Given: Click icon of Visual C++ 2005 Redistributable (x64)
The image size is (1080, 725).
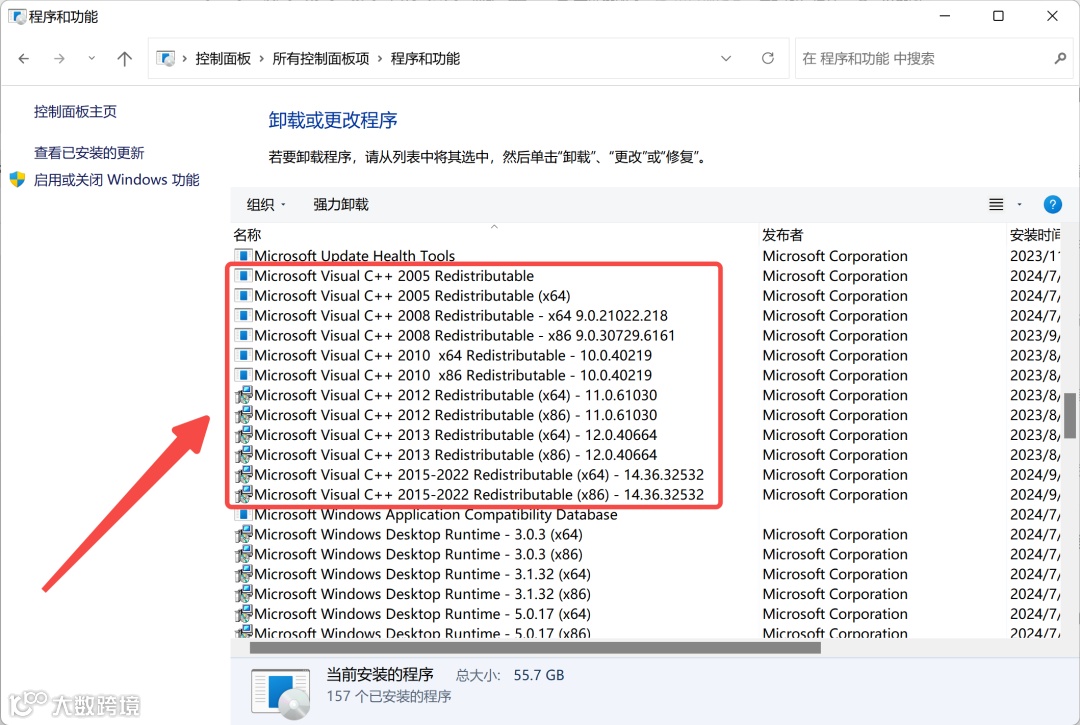Looking at the screenshot, I should tap(243, 296).
